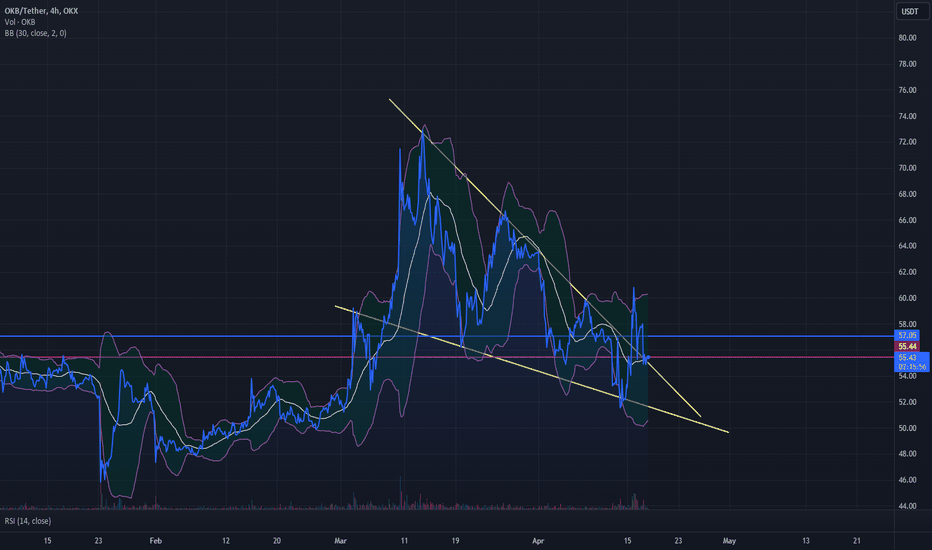932x550 pixels.
Task: Click the Apr label on time axis
Action: pyautogui.click(x=538, y=541)
